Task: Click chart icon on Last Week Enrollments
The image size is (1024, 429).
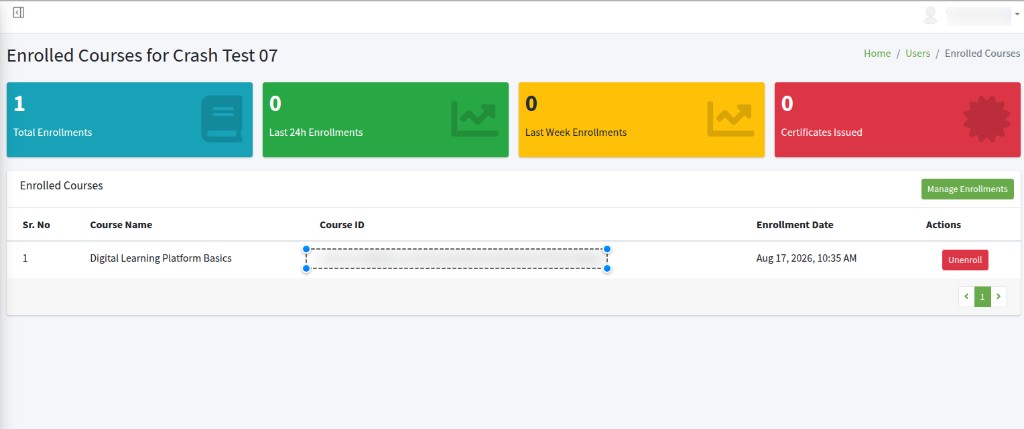Action: 730,119
